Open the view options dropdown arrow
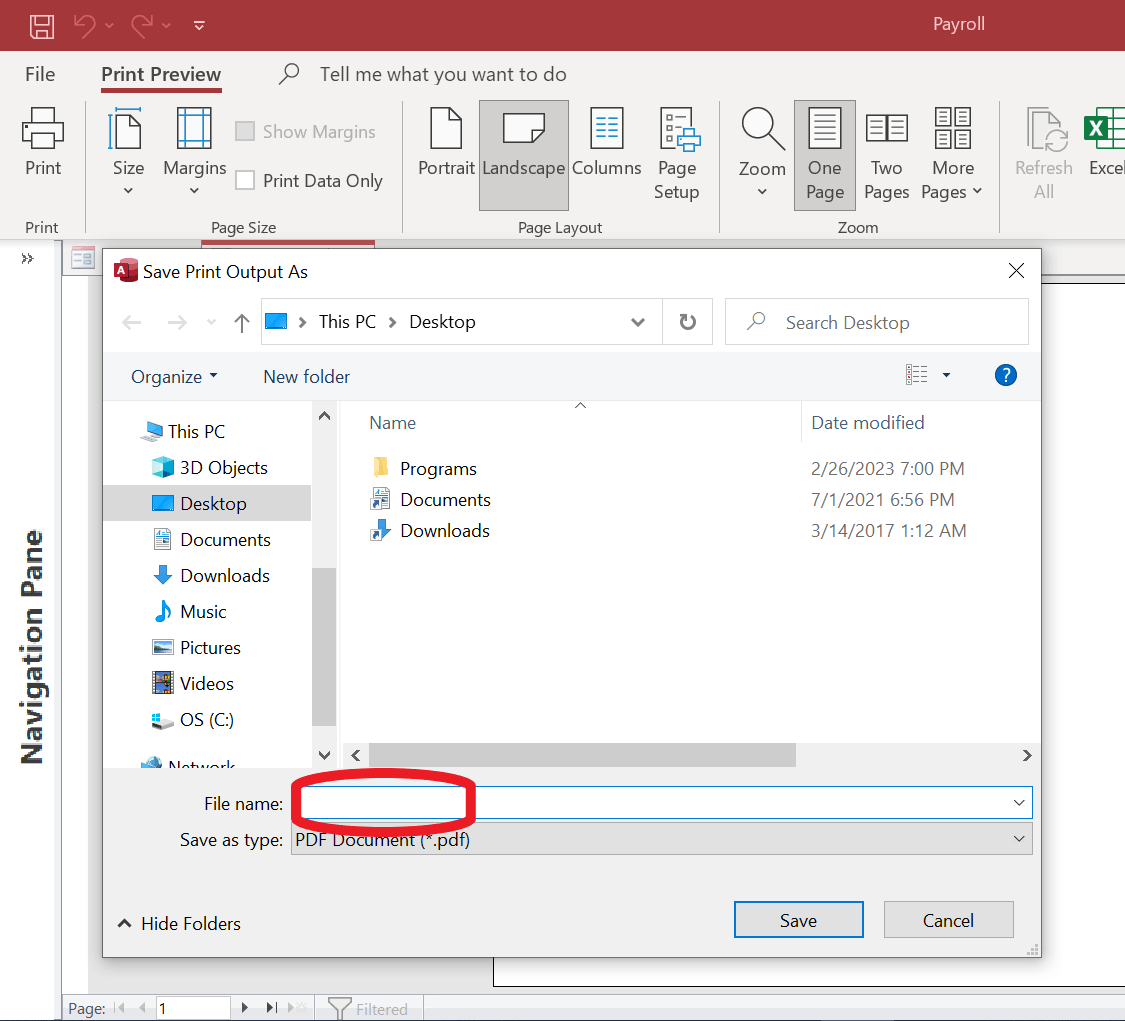 click(946, 375)
